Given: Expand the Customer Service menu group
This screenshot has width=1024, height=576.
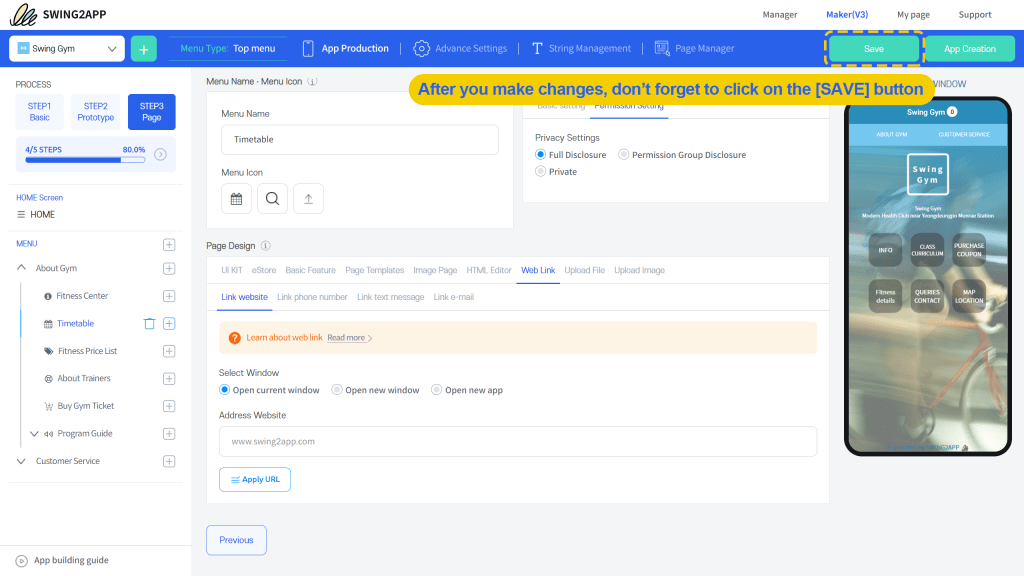Looking at the screenshot, I should tap(22, 461).
